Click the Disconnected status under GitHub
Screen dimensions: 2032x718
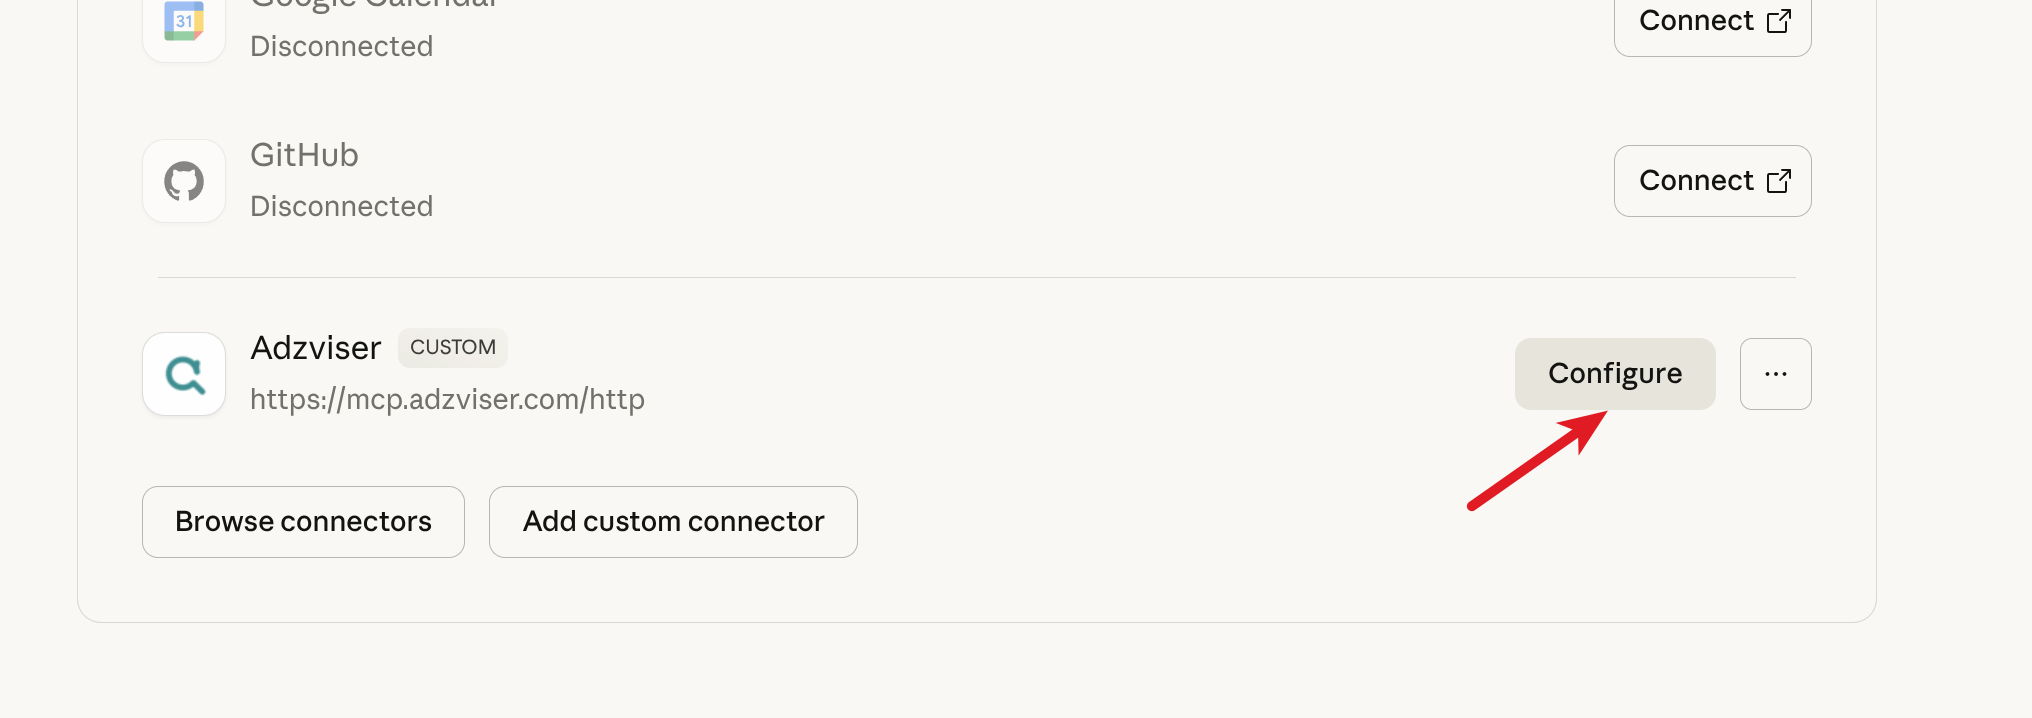(x=341, y=206)
